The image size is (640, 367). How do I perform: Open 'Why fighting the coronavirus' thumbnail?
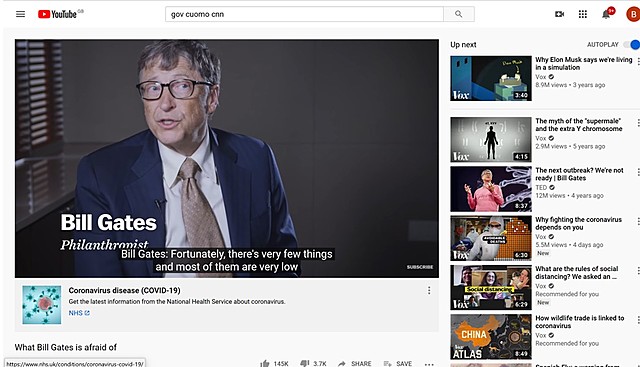point(491,238)
